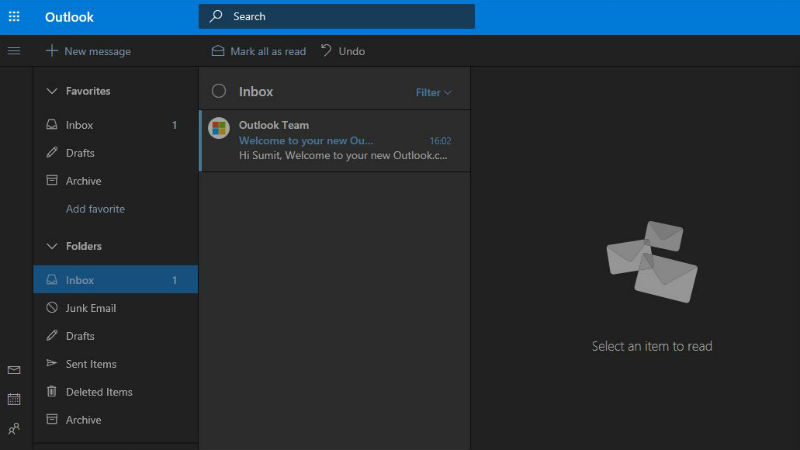Screen dimensions: 800x450
Task: Open Inbox under Favorites
Action: pyautogui.click(x=115, y=125)
